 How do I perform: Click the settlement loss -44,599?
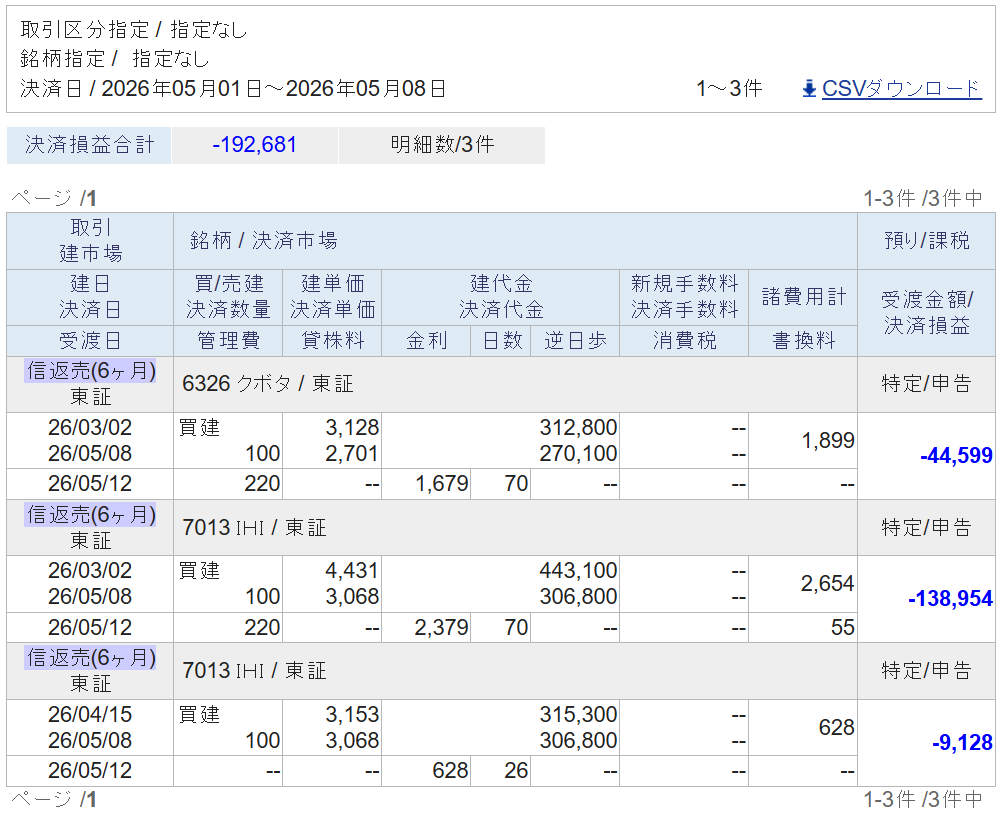click(x=956, y=455)
